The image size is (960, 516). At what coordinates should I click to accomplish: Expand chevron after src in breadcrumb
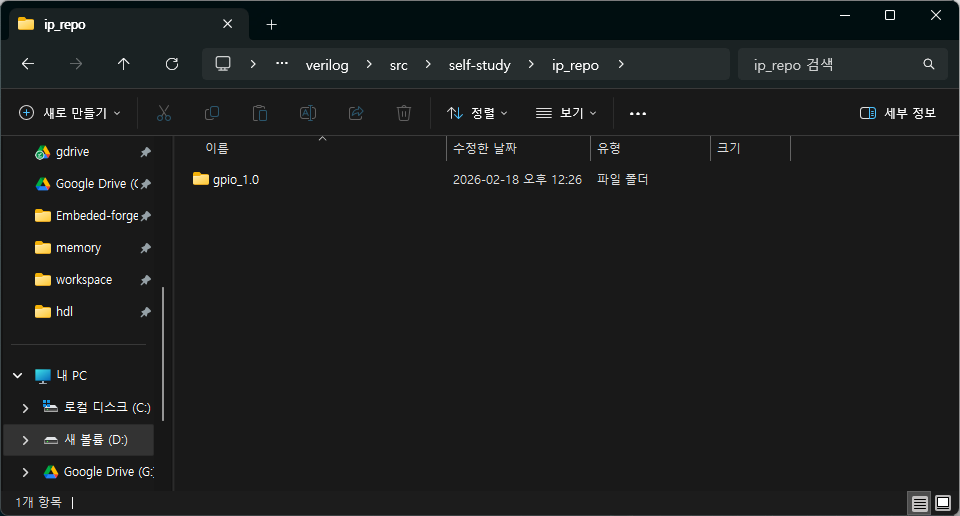pyautogui.click(x=428, y=64)
